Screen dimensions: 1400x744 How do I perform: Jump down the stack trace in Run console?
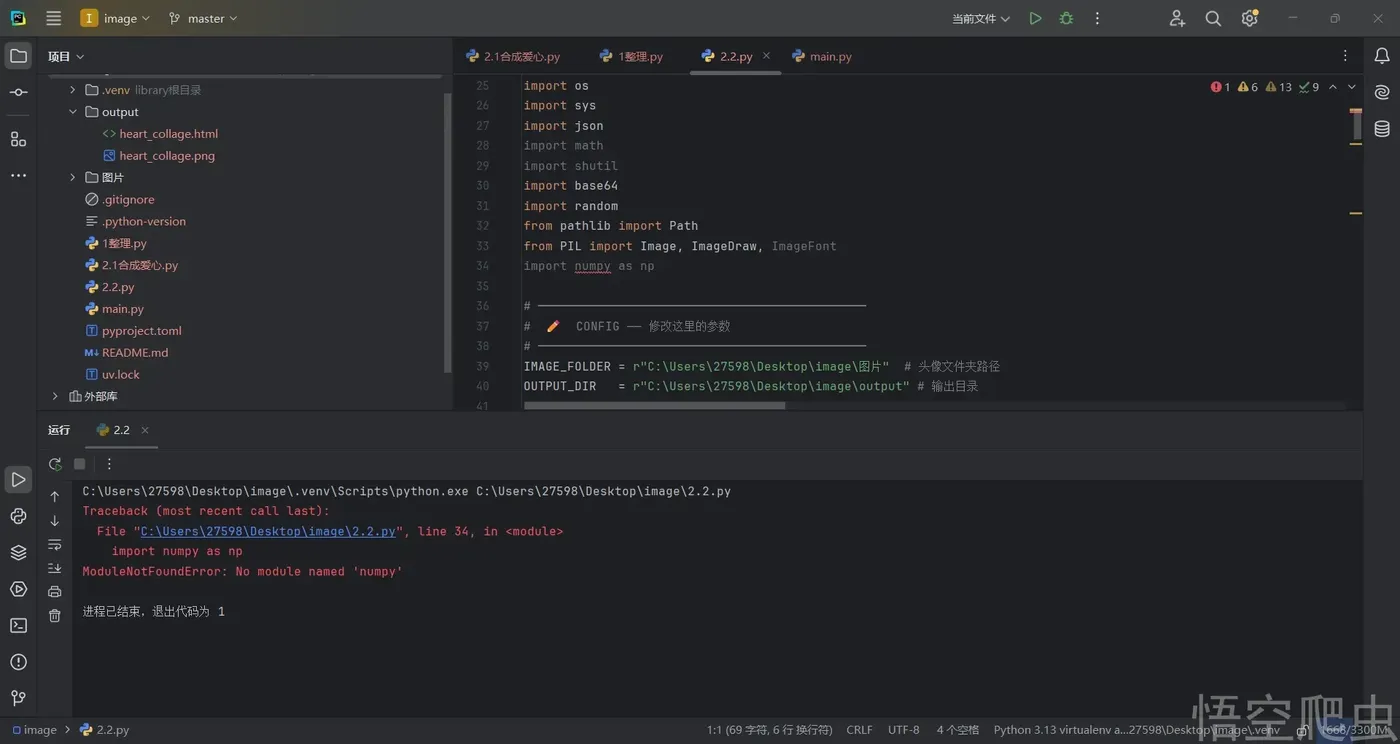pyautogui.click(x=55, y=521)
